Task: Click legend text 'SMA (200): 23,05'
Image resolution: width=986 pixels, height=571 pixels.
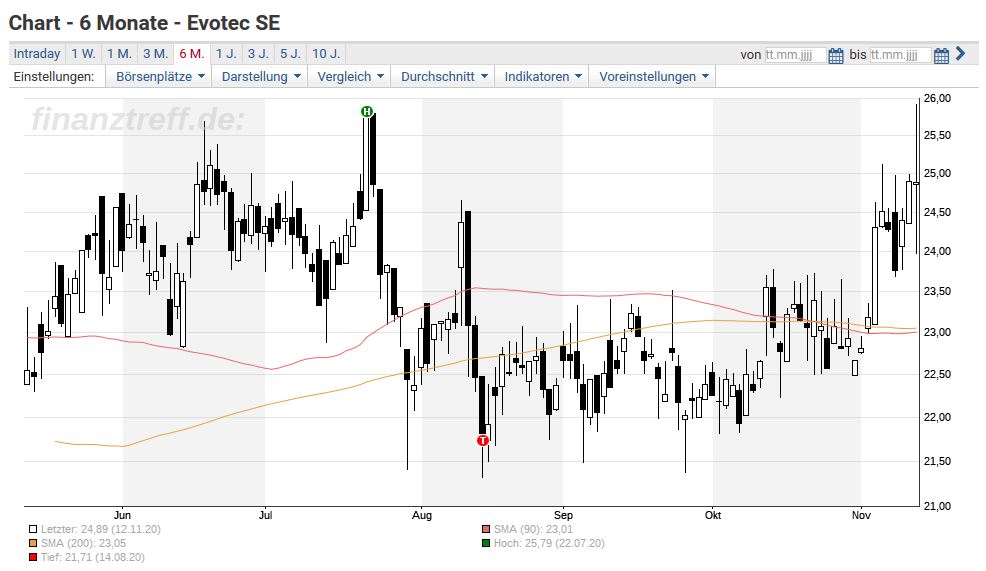Action: pyautogui.click(x=84, y=543)
